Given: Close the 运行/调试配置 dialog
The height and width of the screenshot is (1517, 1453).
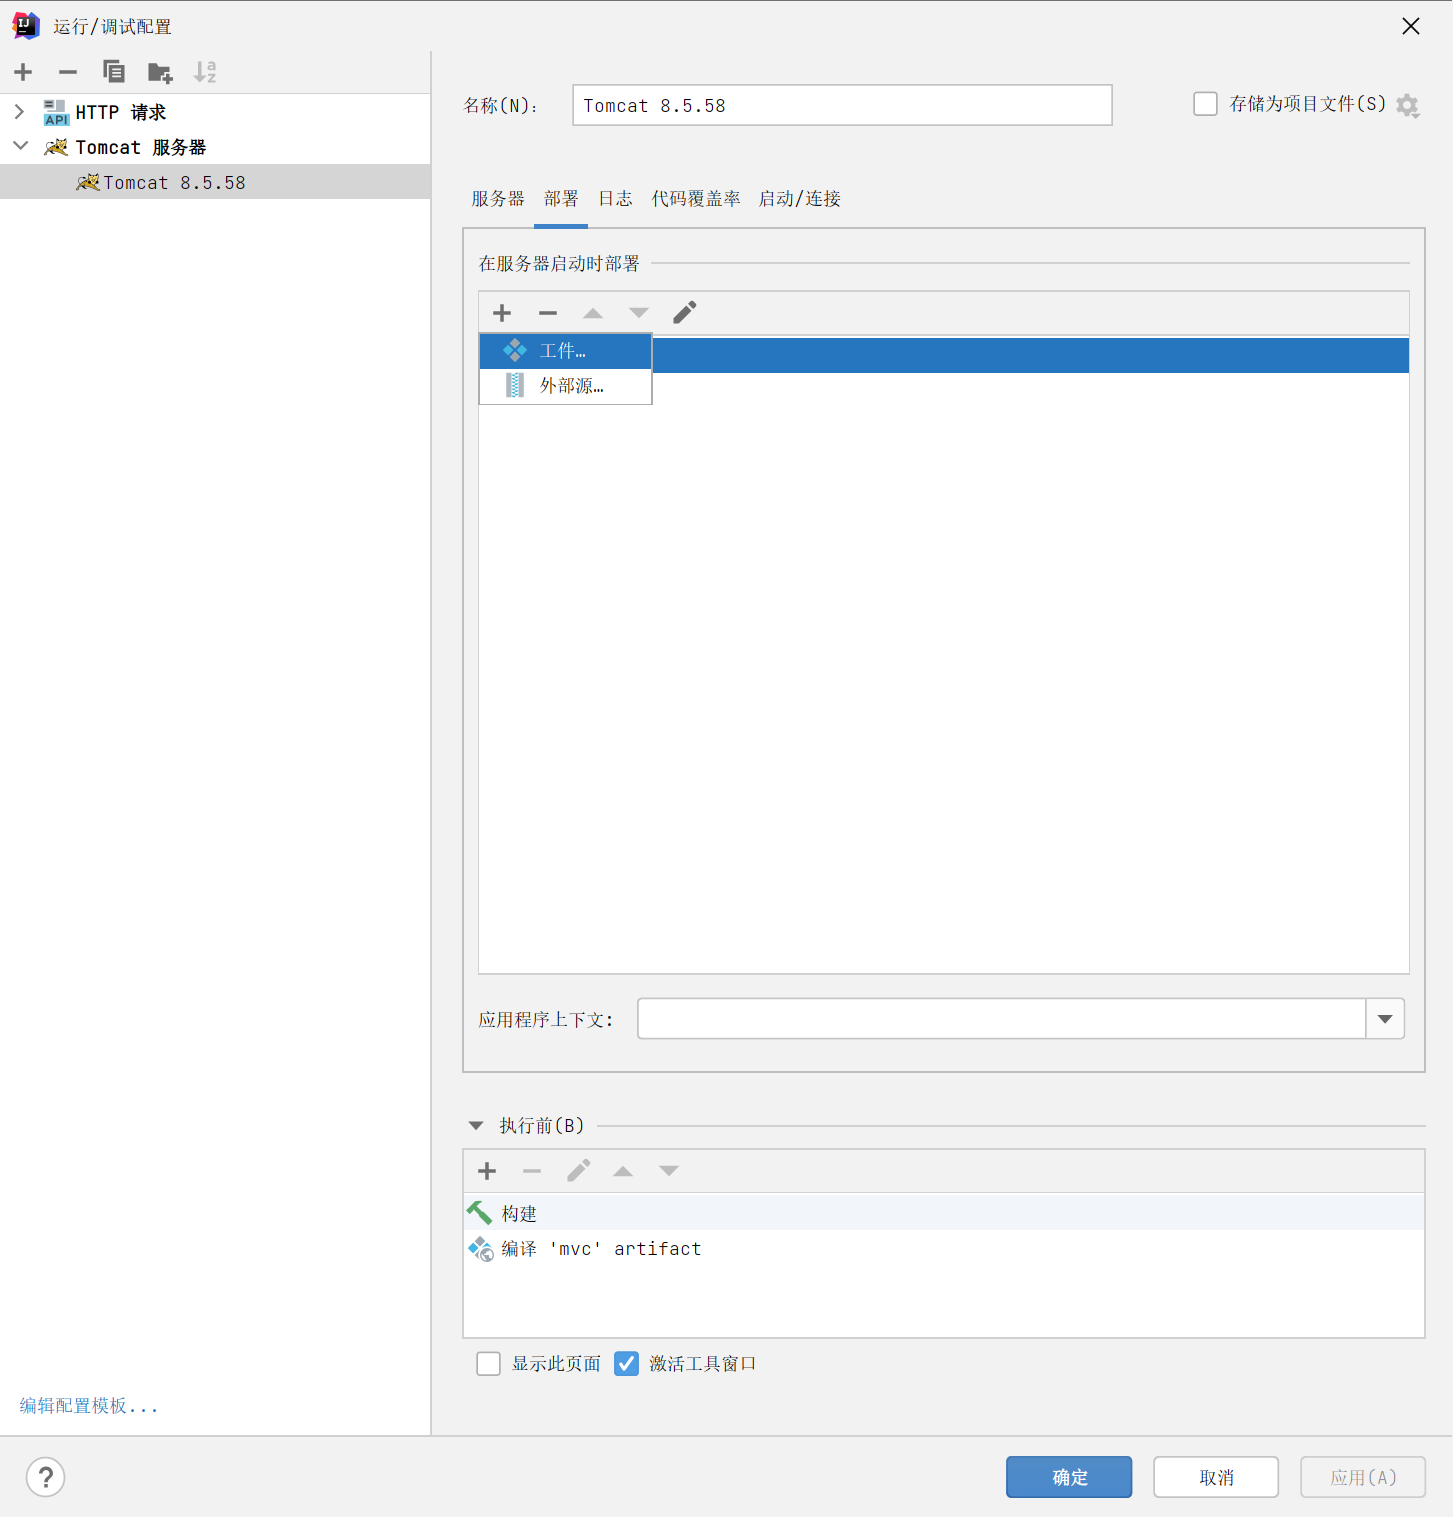Looking at the screenshot, I should [x=1411, y=26].
